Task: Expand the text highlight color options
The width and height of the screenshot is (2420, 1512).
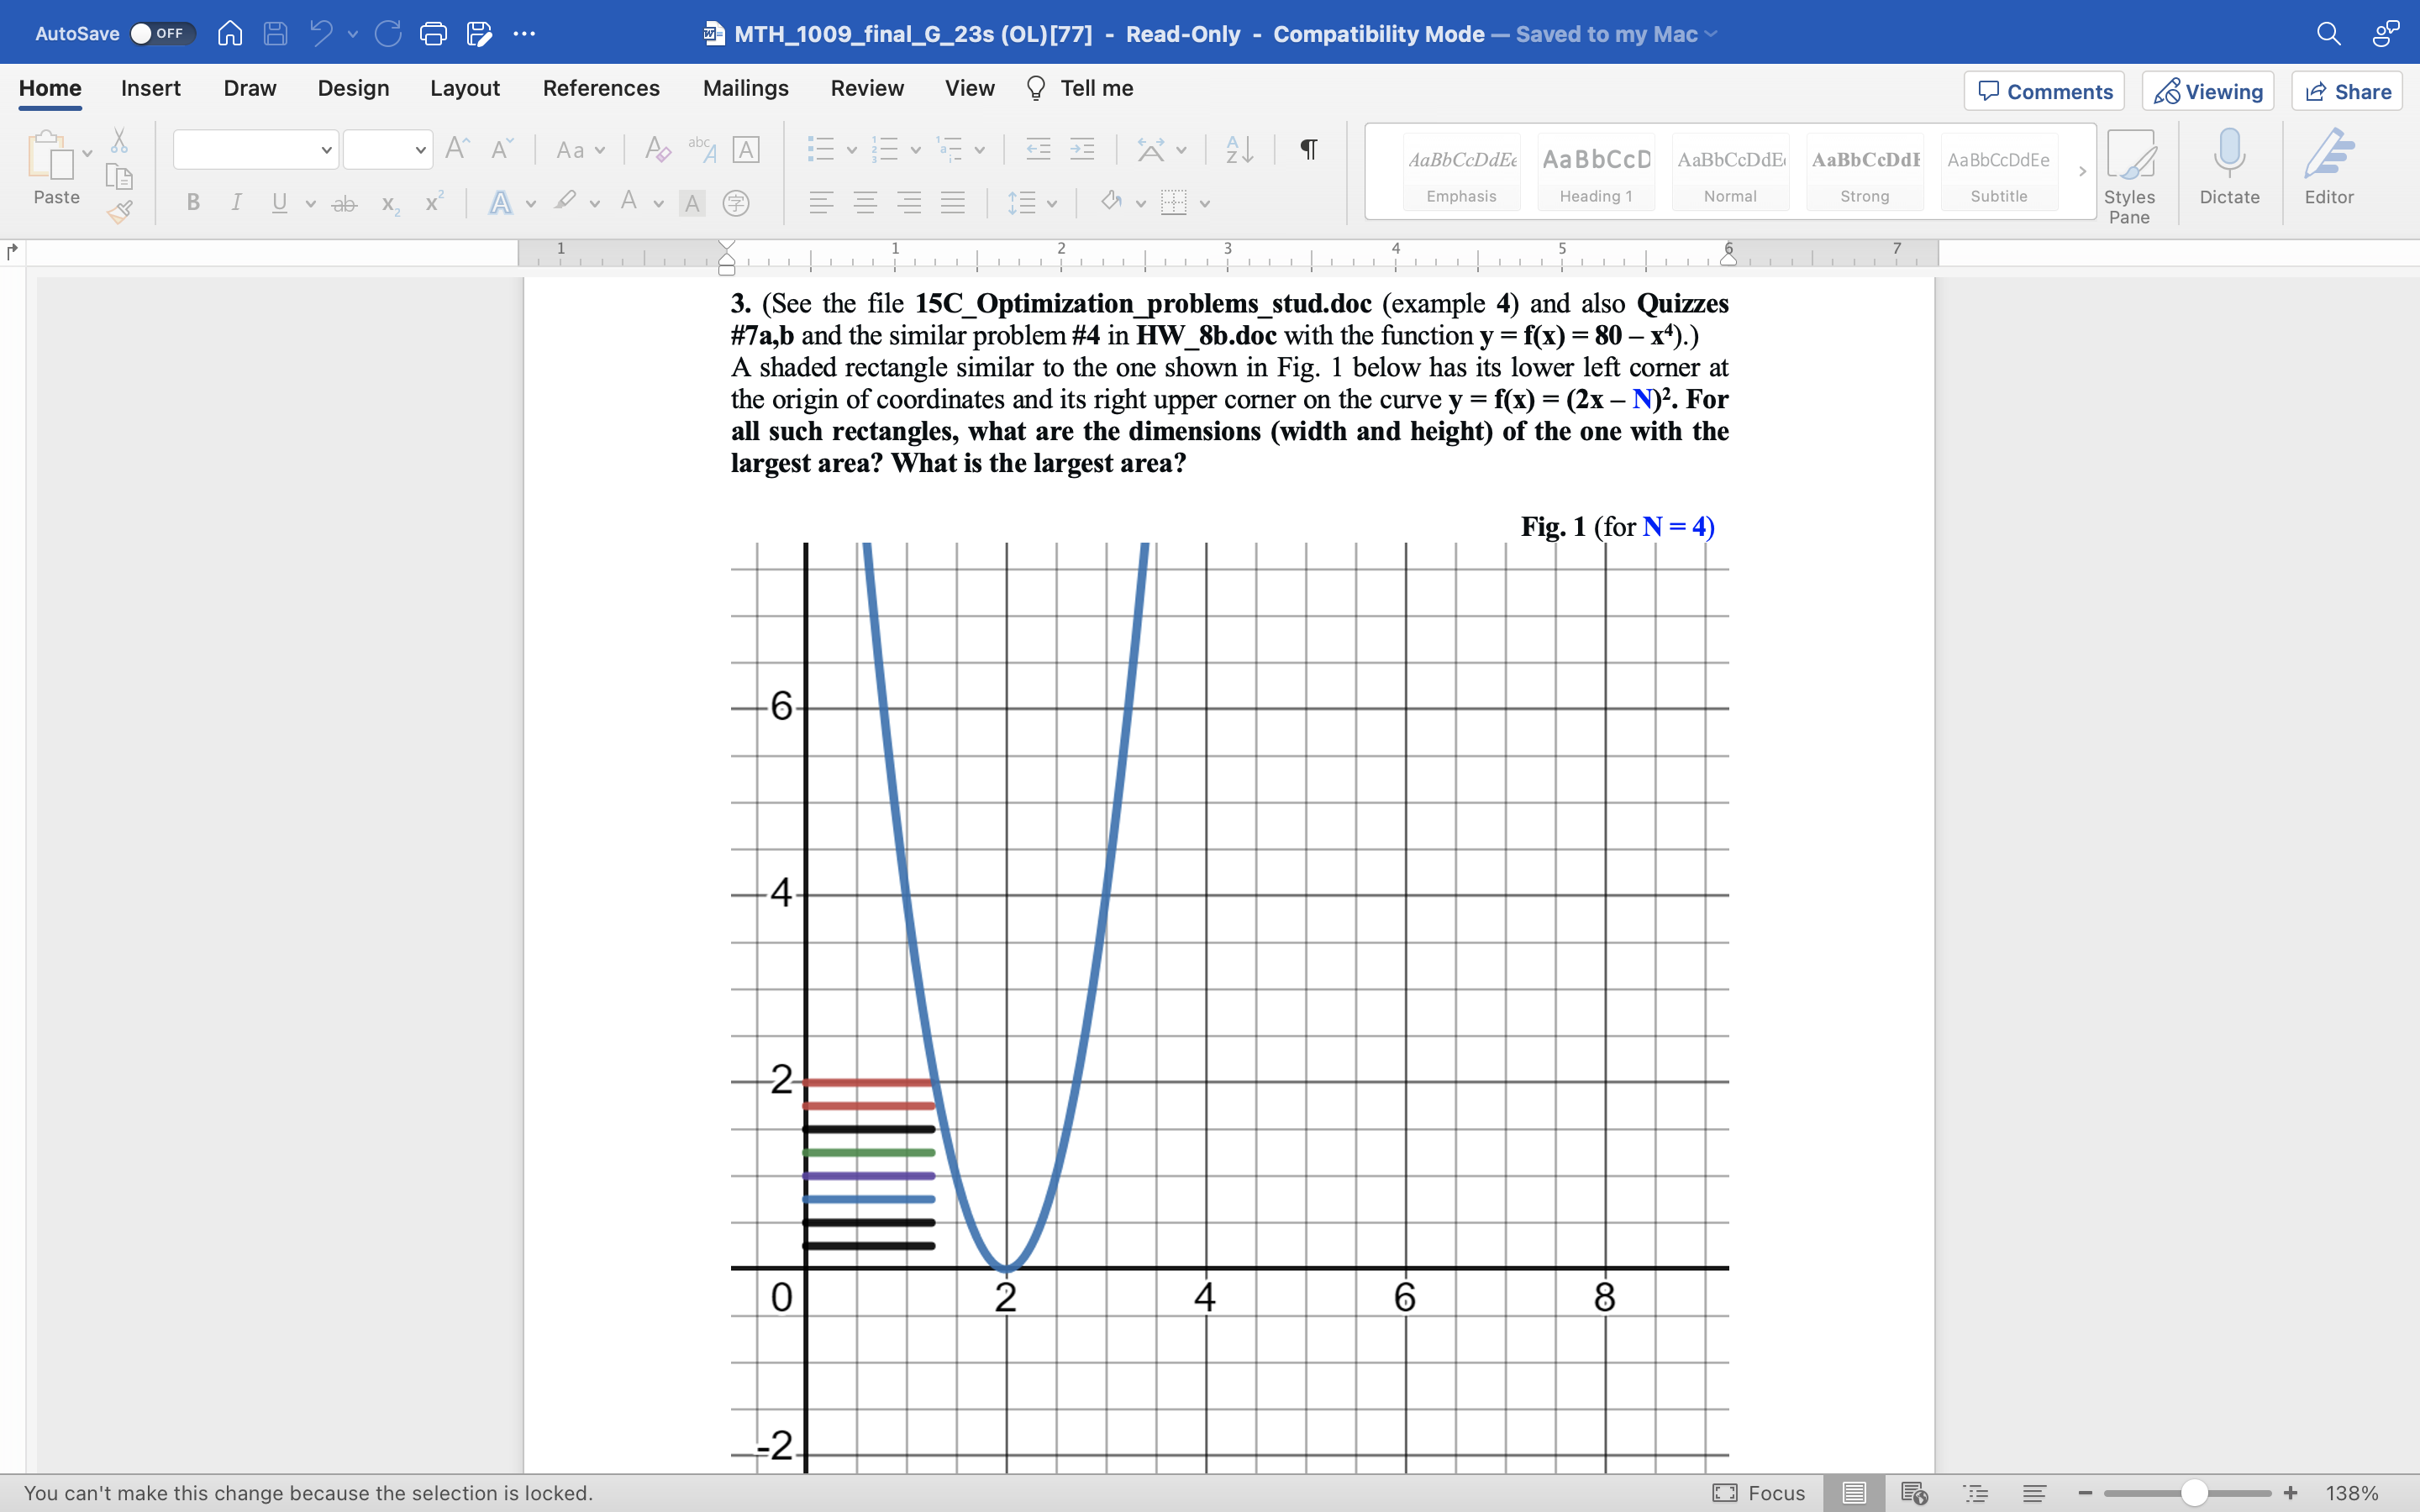Action: pos(593,204)
